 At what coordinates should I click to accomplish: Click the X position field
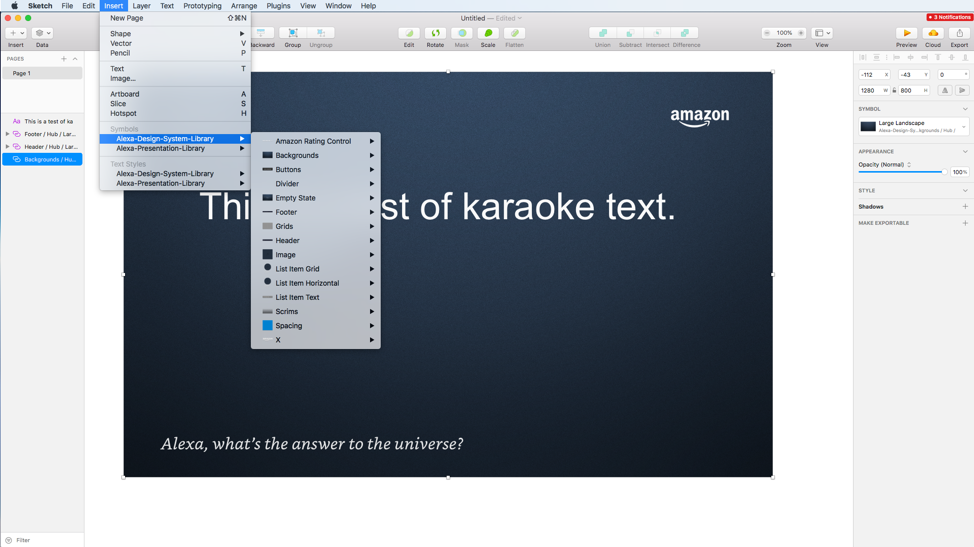pos(875,75)
